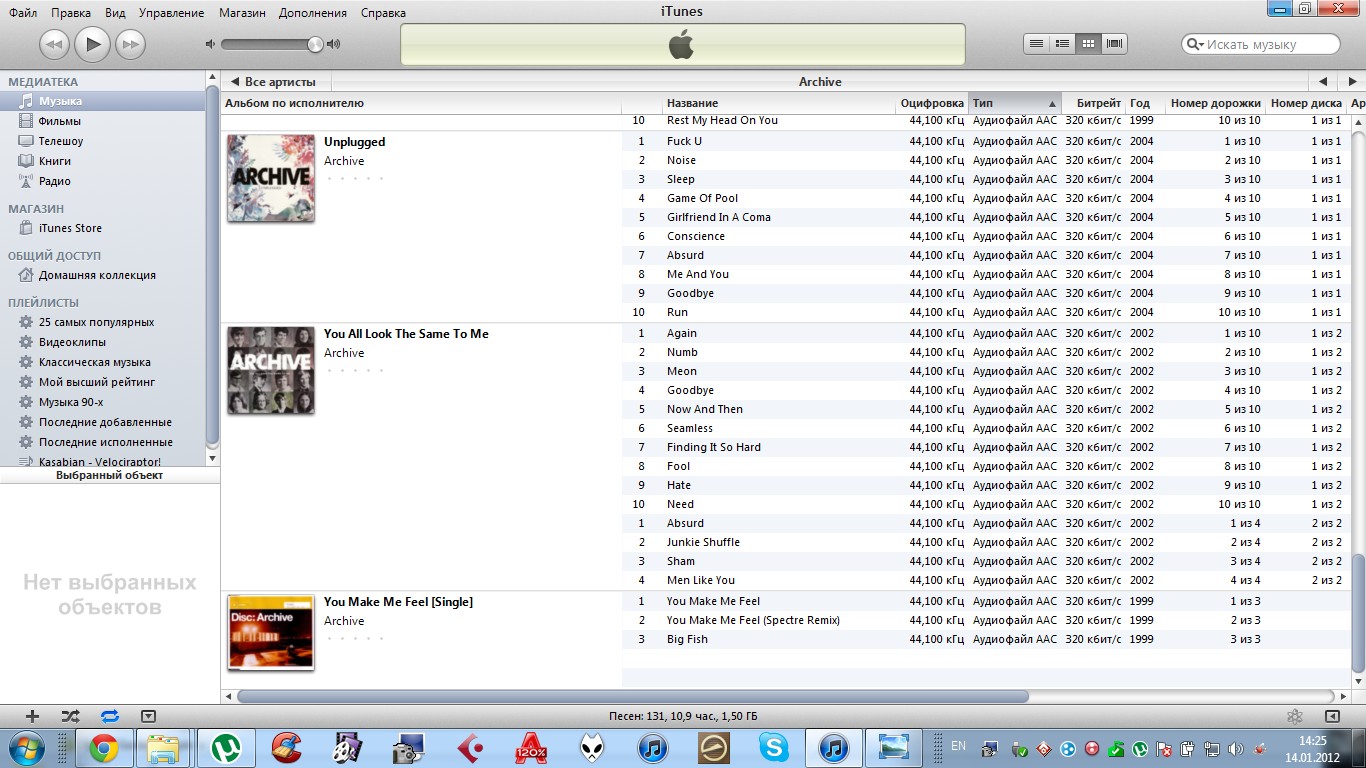Open Windows Start menu
The height and width of the screenshot is (768, 1366).
coord(26,748)
